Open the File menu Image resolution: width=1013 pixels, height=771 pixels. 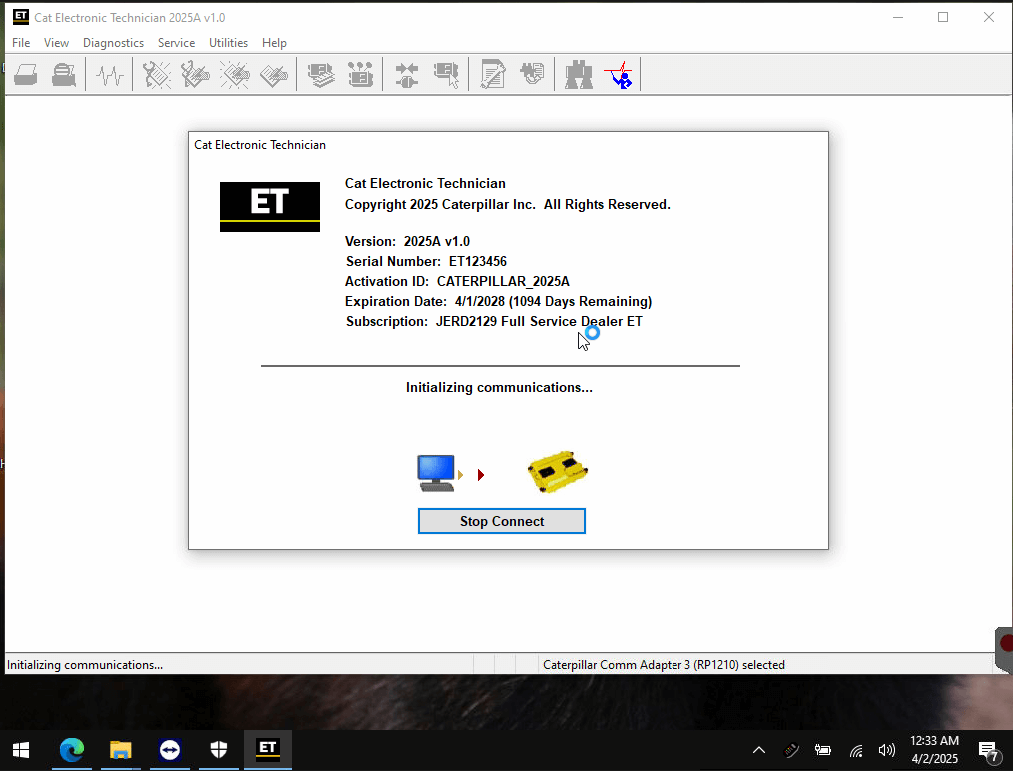21,43
